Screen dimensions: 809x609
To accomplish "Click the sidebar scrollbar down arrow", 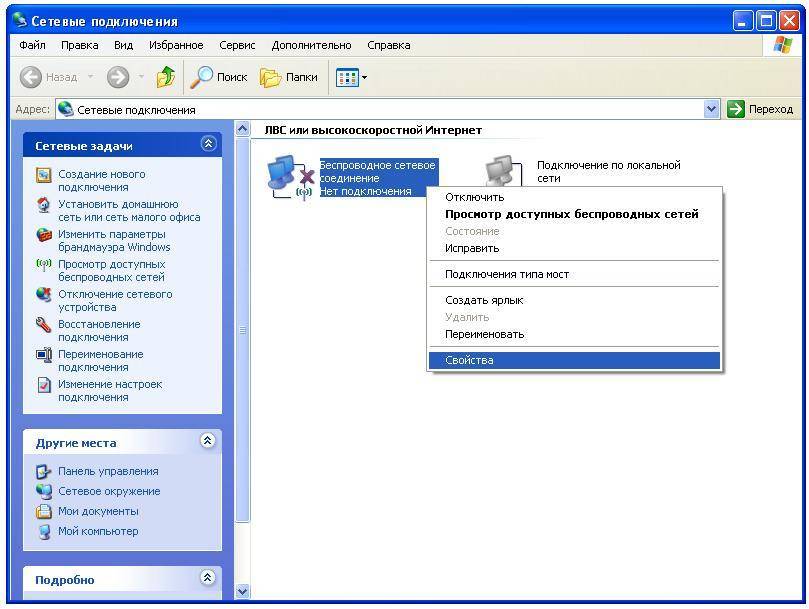I will pyautogui.click(x=242, y=591).
